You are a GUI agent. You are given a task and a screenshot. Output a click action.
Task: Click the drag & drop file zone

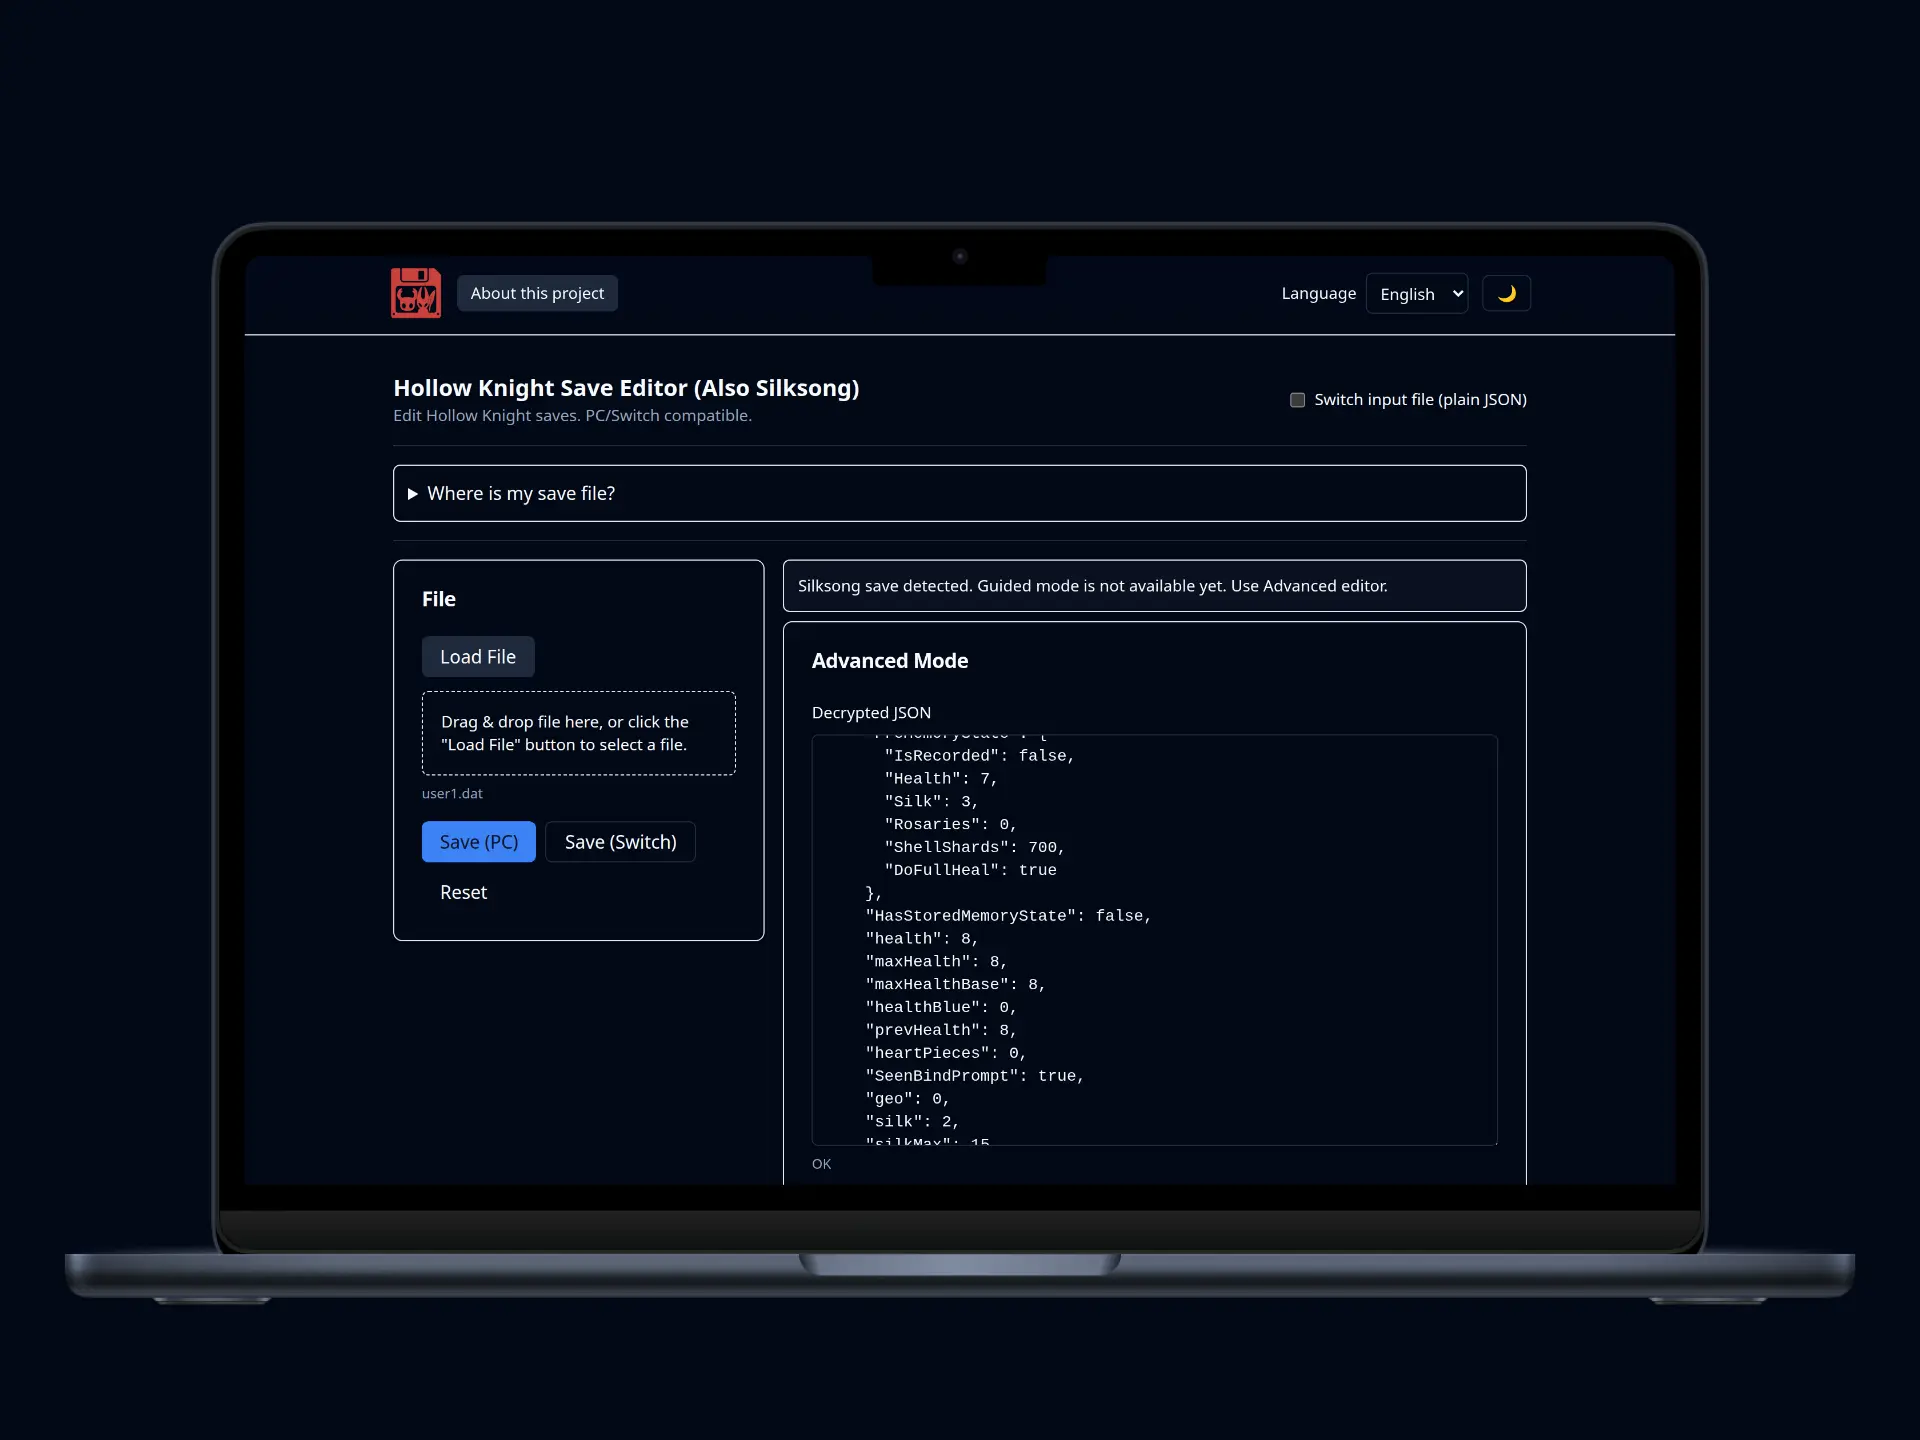[x=578, y=733]
